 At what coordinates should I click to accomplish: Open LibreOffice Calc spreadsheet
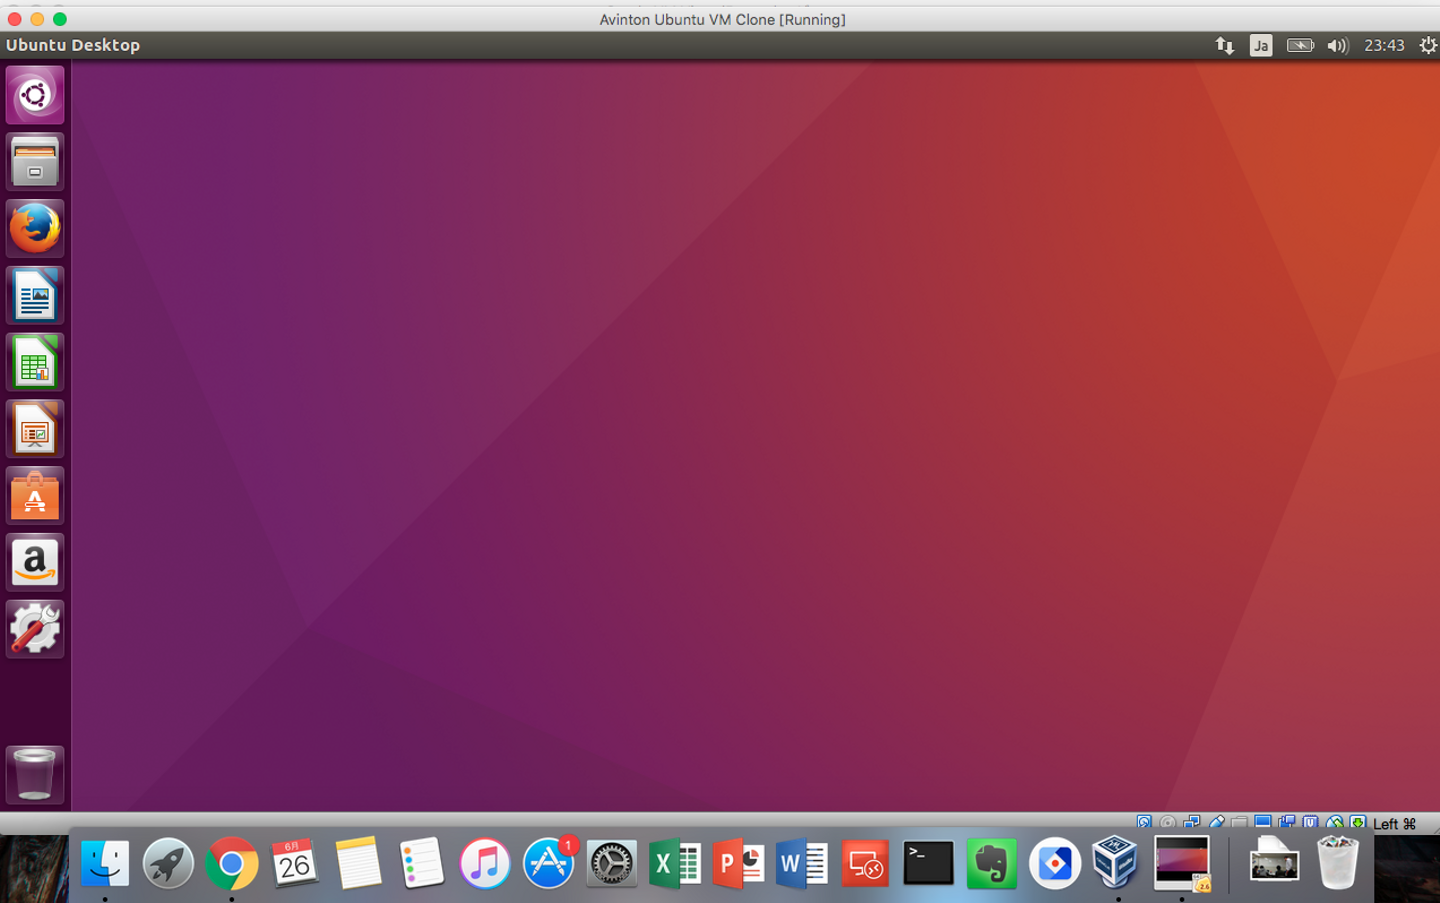click(x=35, y=362)
